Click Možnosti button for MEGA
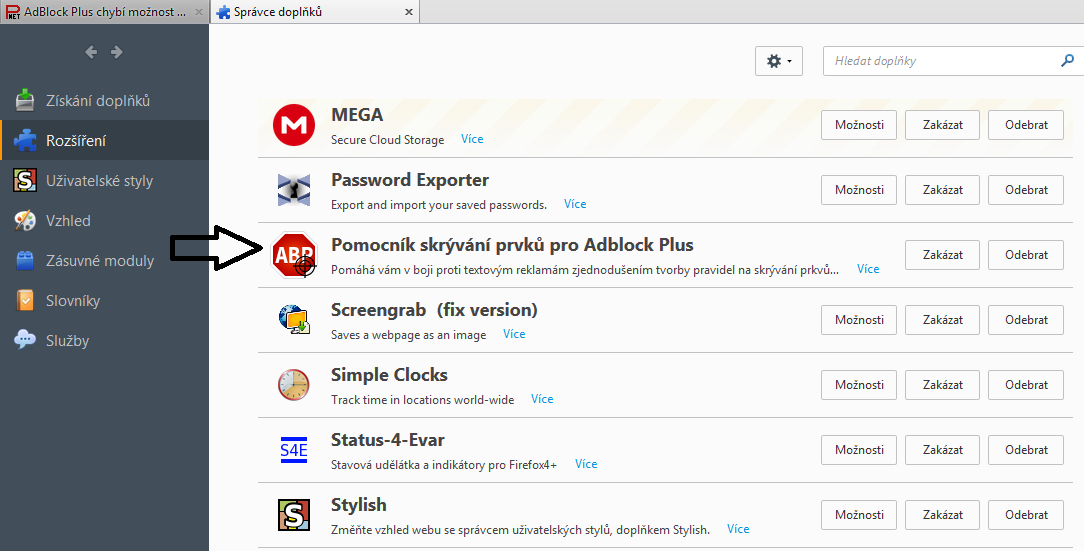Viewport: 1084px width, 551px height. 859,125
